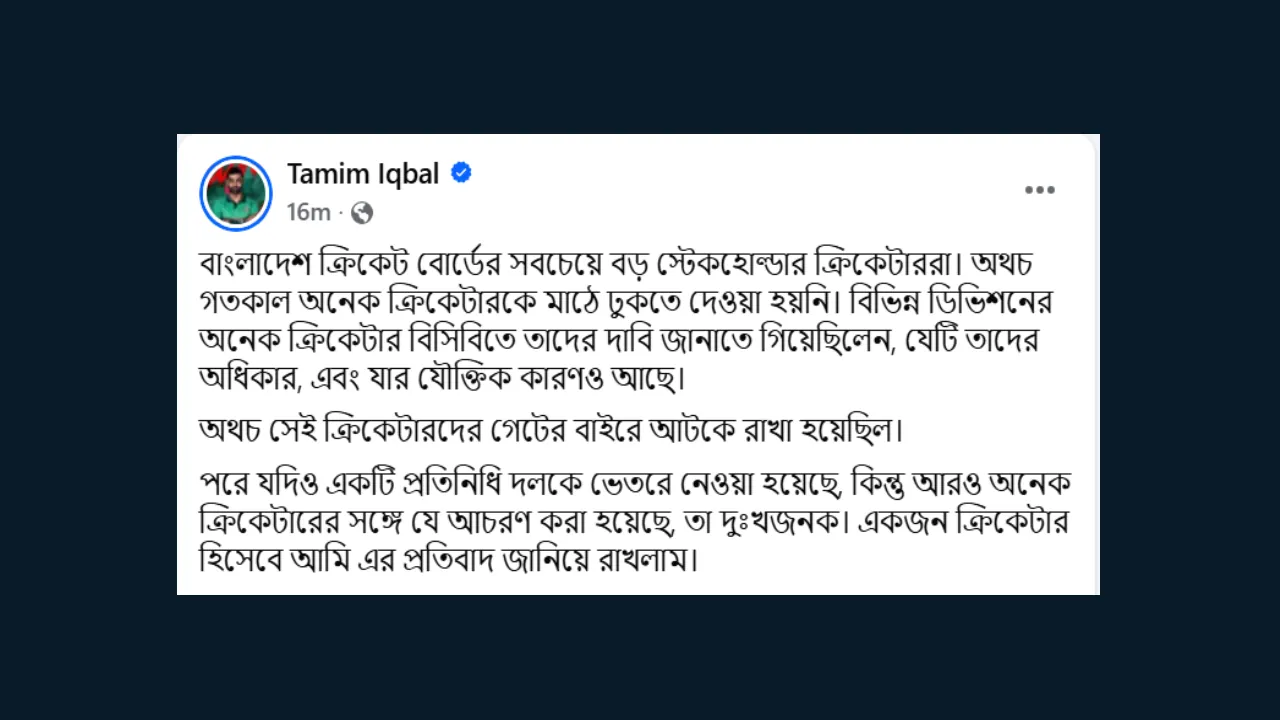Image resolution: width=1280 pixels, height=720 pixels.
Task: Open the 16m timestamp link
Action: pyautogui.click(x=308, y=212)
